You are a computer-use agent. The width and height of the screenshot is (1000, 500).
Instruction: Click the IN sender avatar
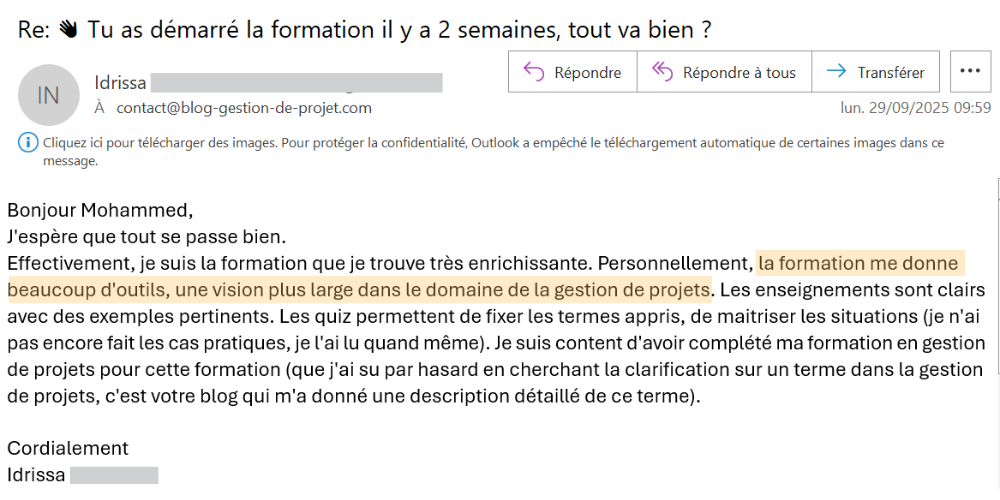click(x=48, y=95)
